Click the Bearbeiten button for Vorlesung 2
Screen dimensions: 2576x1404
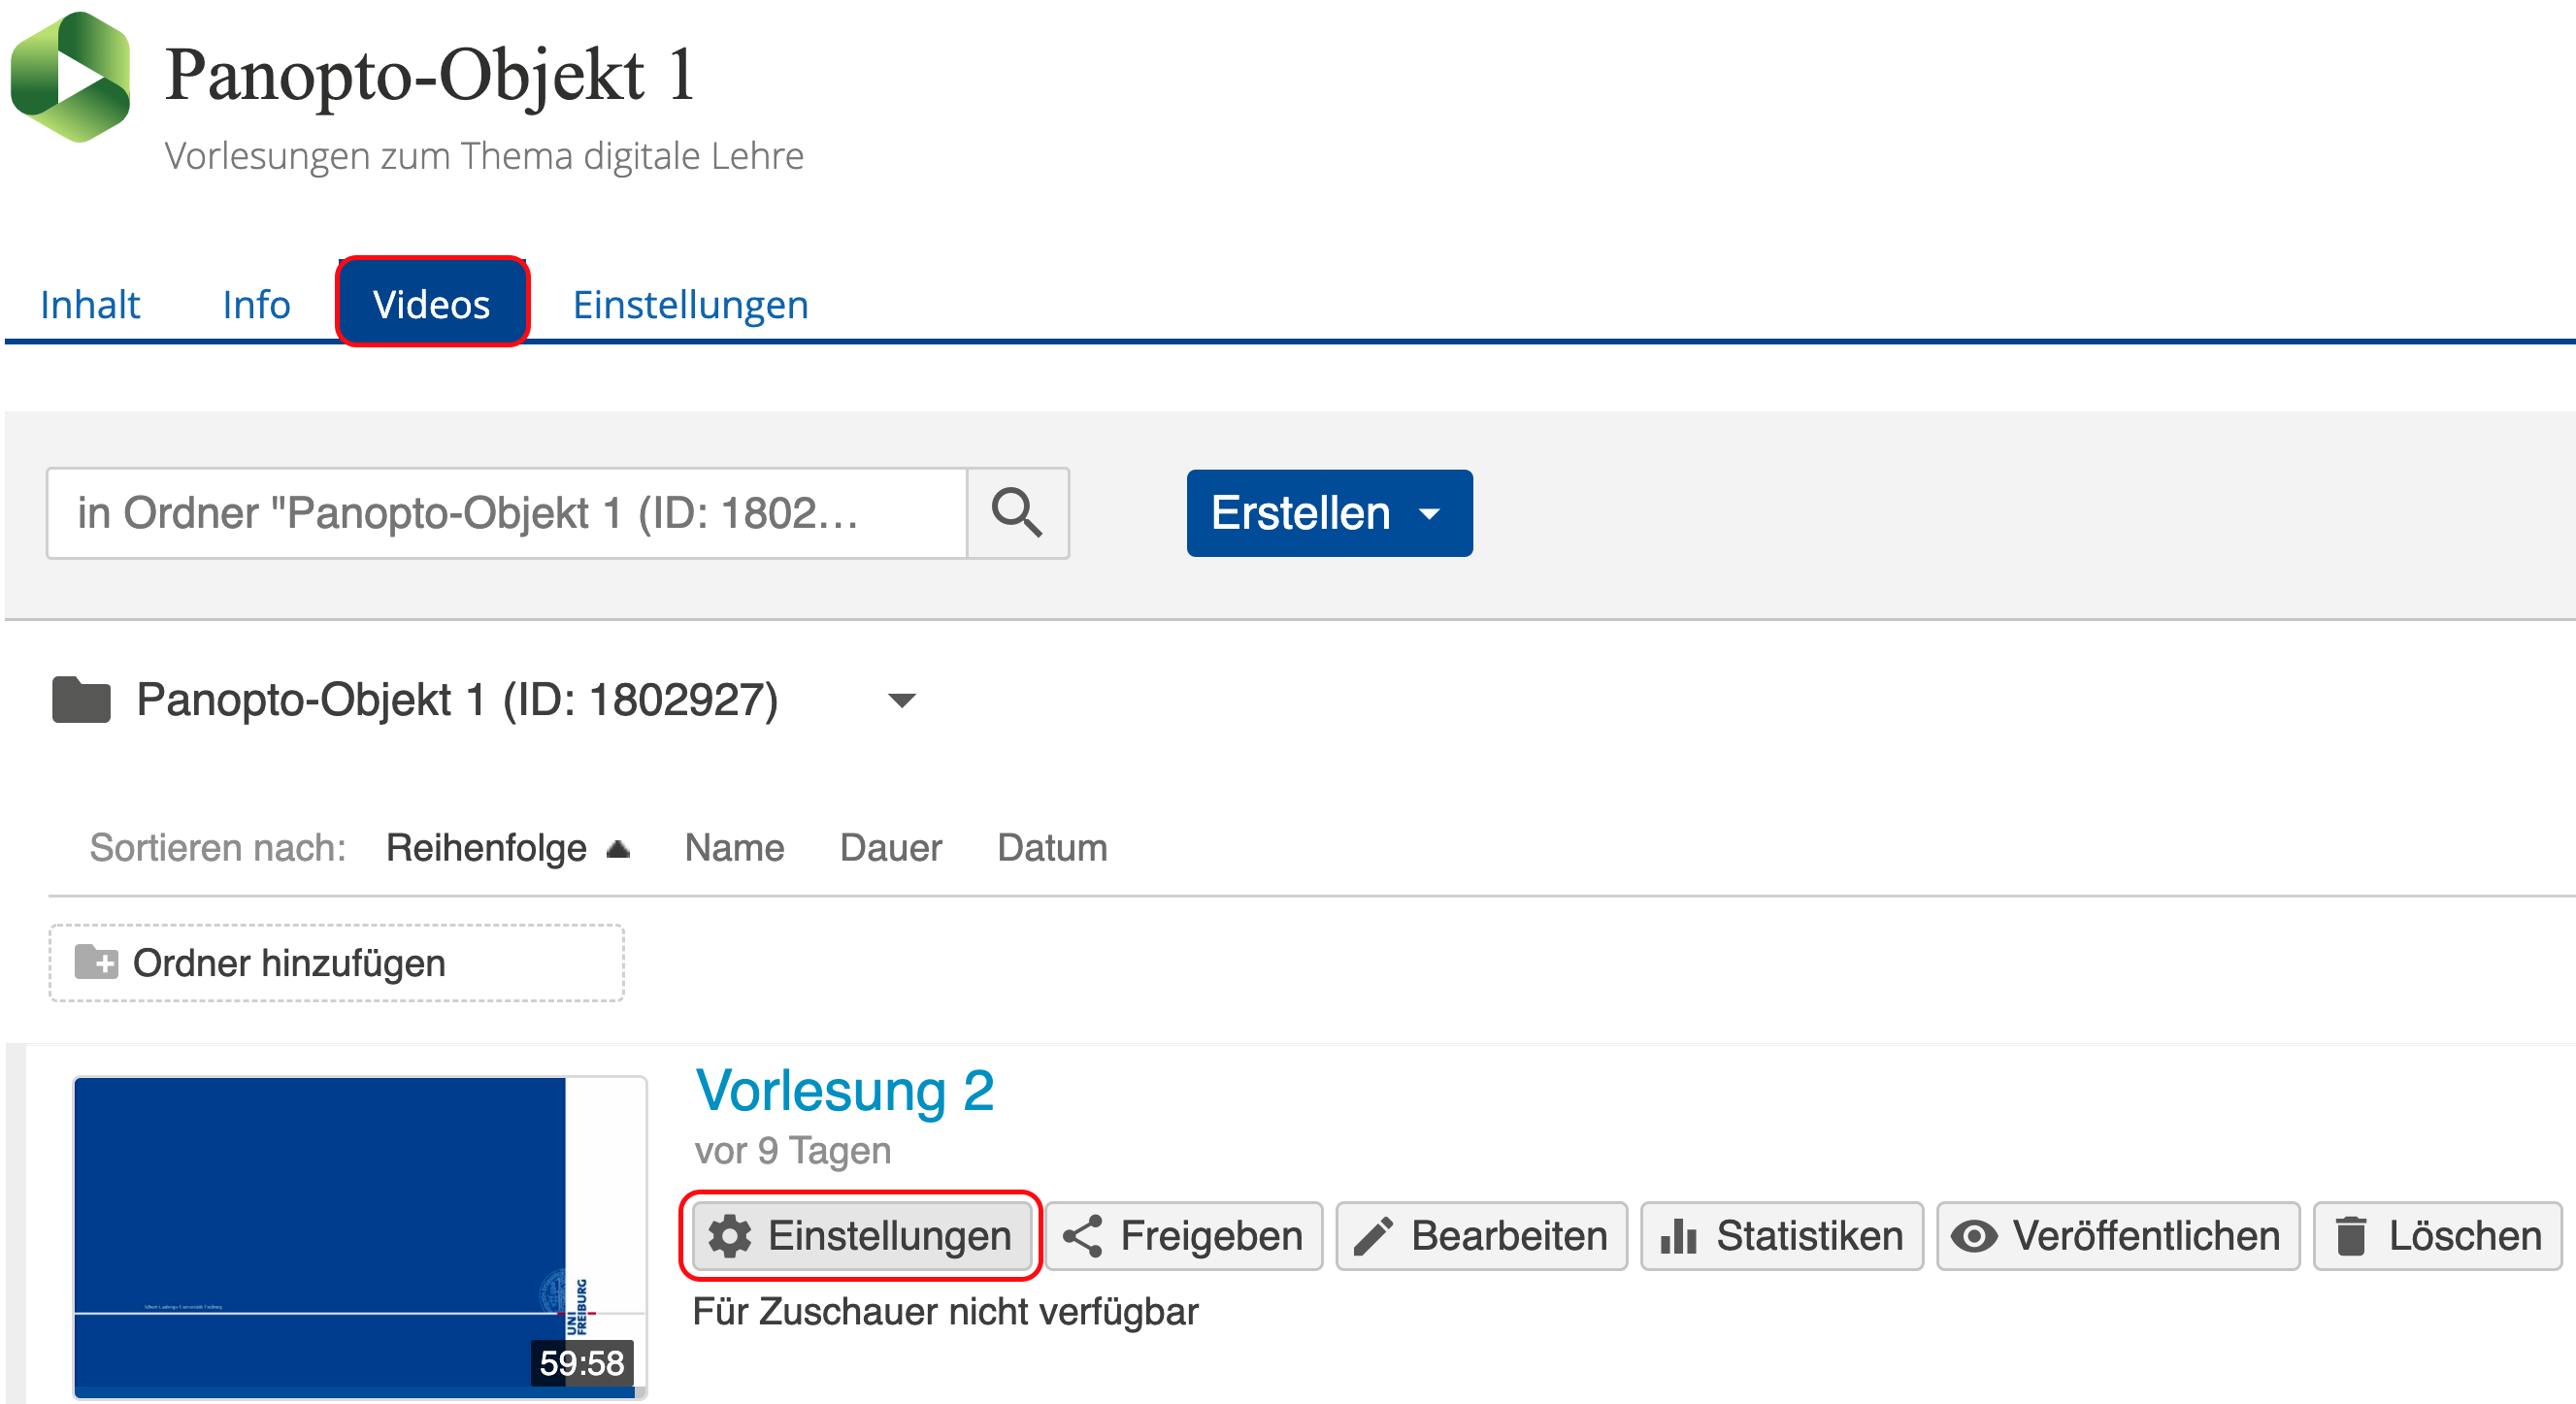(x=1482, y=1236)
